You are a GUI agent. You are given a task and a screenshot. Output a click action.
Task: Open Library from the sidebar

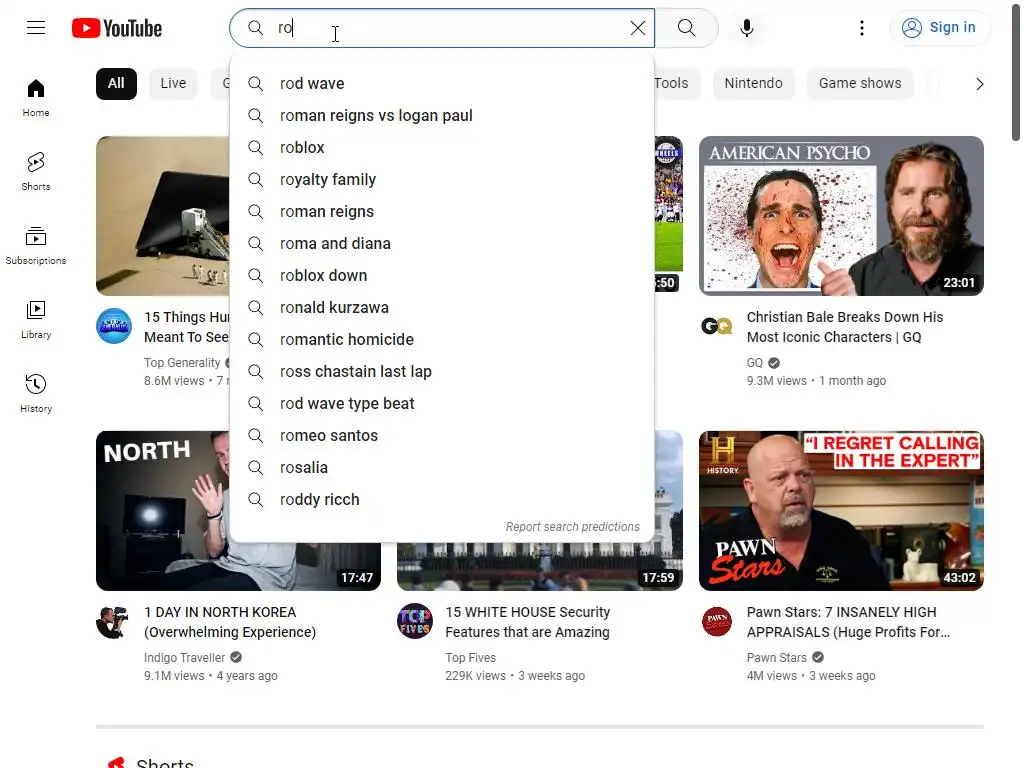click(x=36, y=320)
